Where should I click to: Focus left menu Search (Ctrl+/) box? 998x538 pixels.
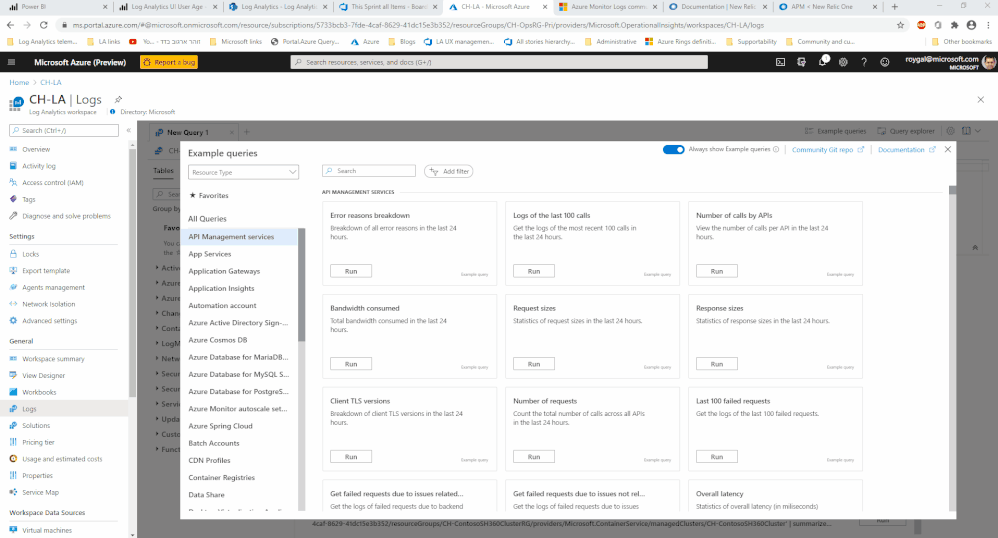[x=64, y=130]
